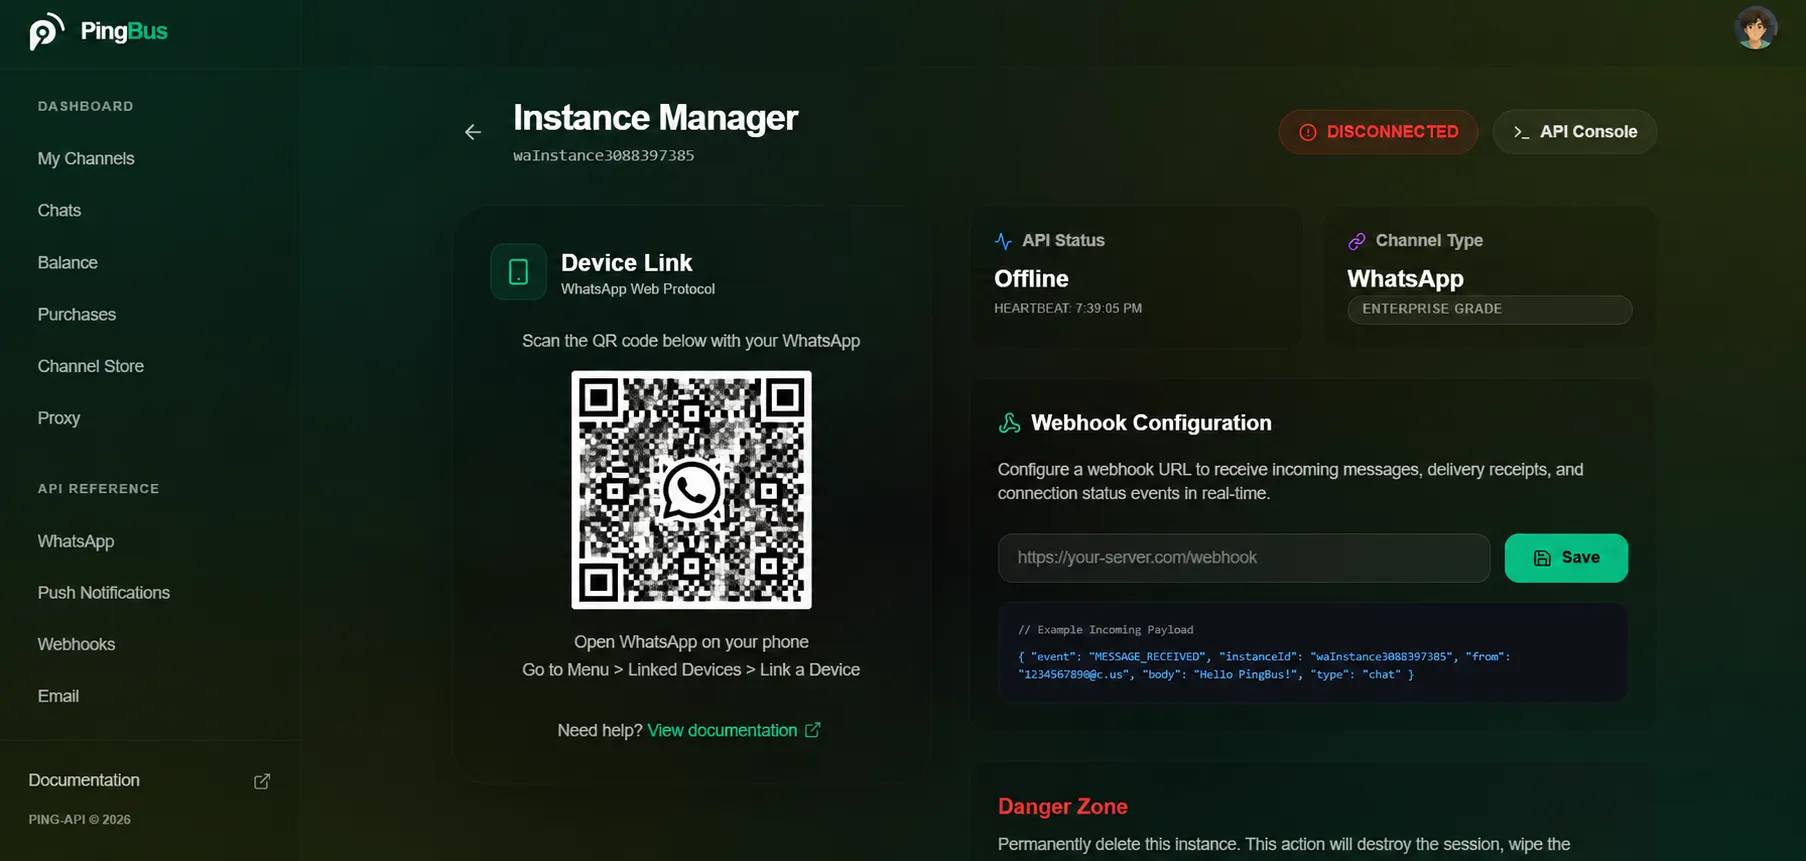
Task: Click the 'Go to Menu > Linked Devices' instruction
Action: pyautogui.click(x=691, y=670)
